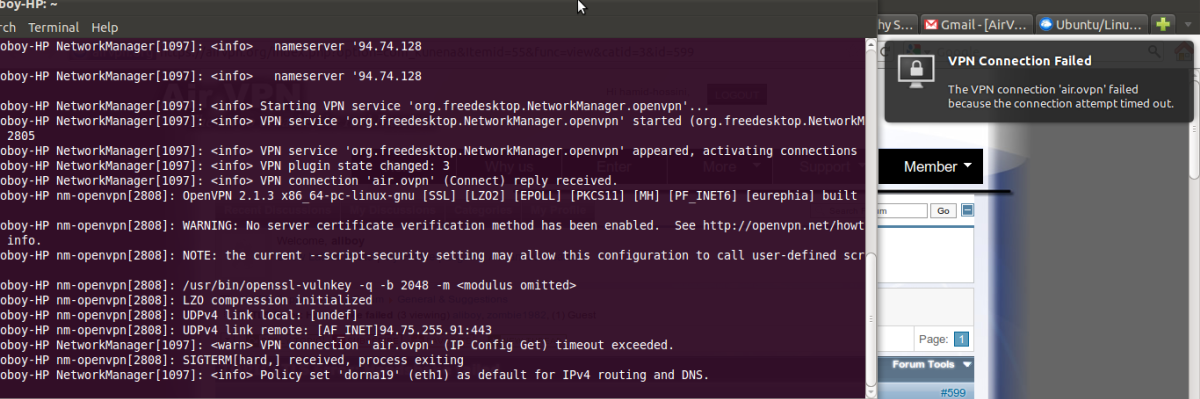Switch to the Ubuntu/Linu... tab

point(1091,23)
